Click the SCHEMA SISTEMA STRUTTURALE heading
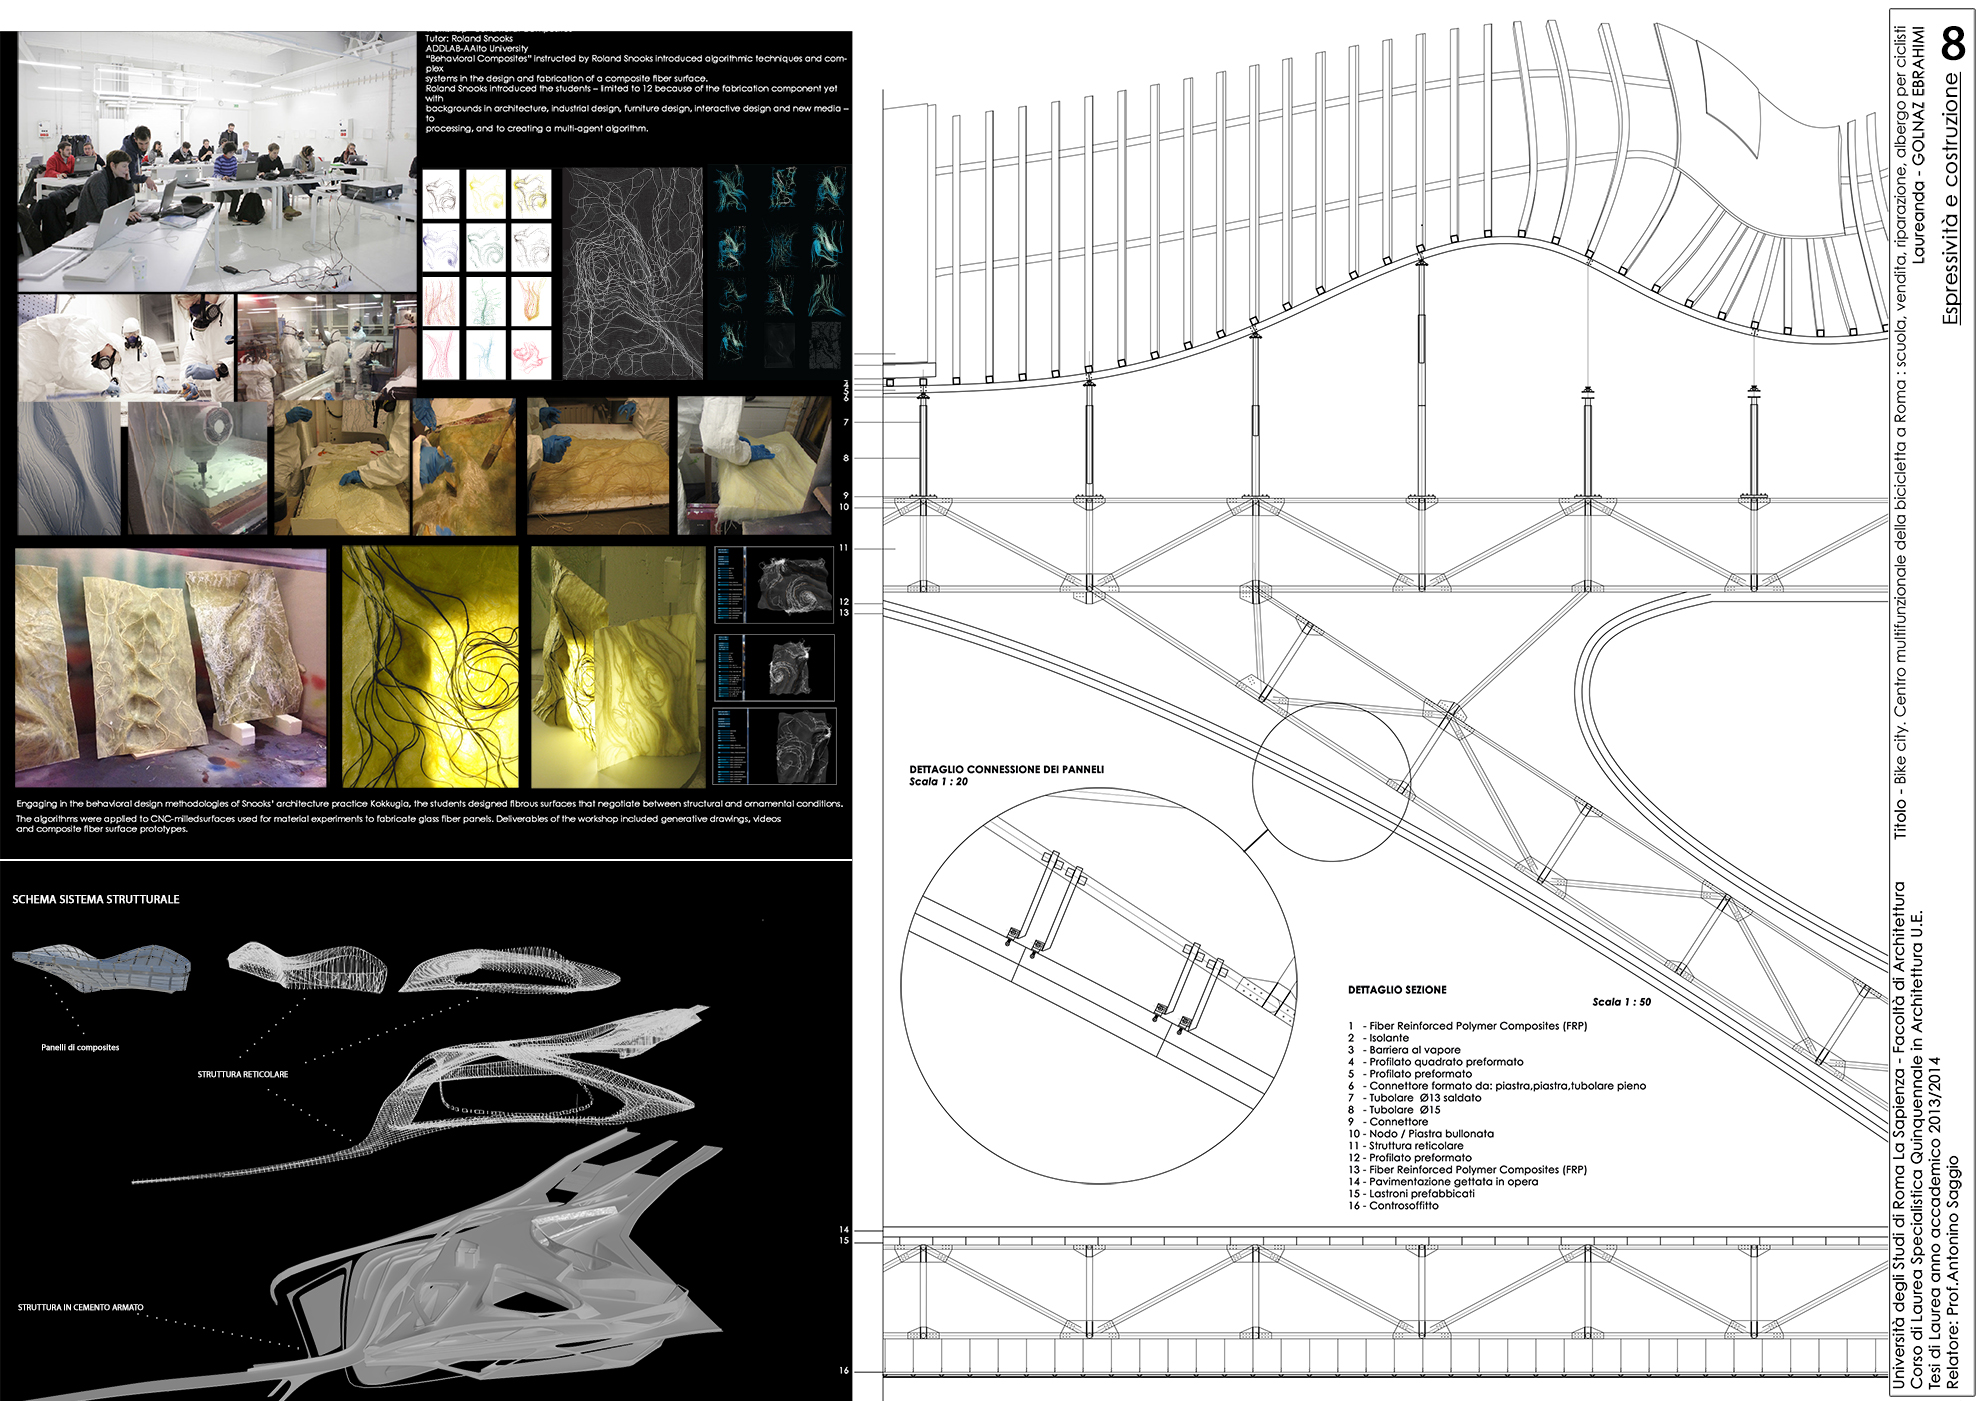 click(96, 899)
